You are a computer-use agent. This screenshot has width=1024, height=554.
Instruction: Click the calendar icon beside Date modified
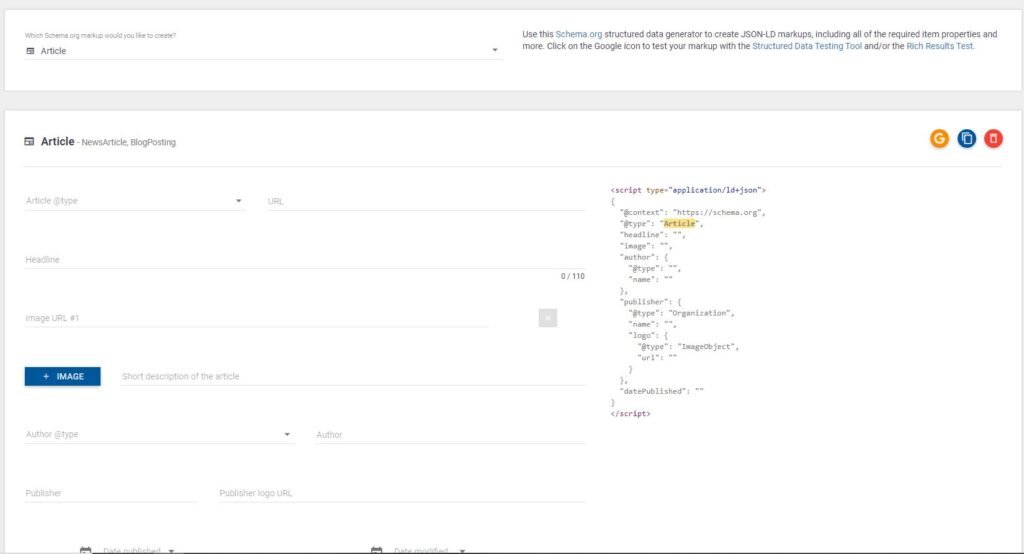pyautogui.click(x=377, y=549)
